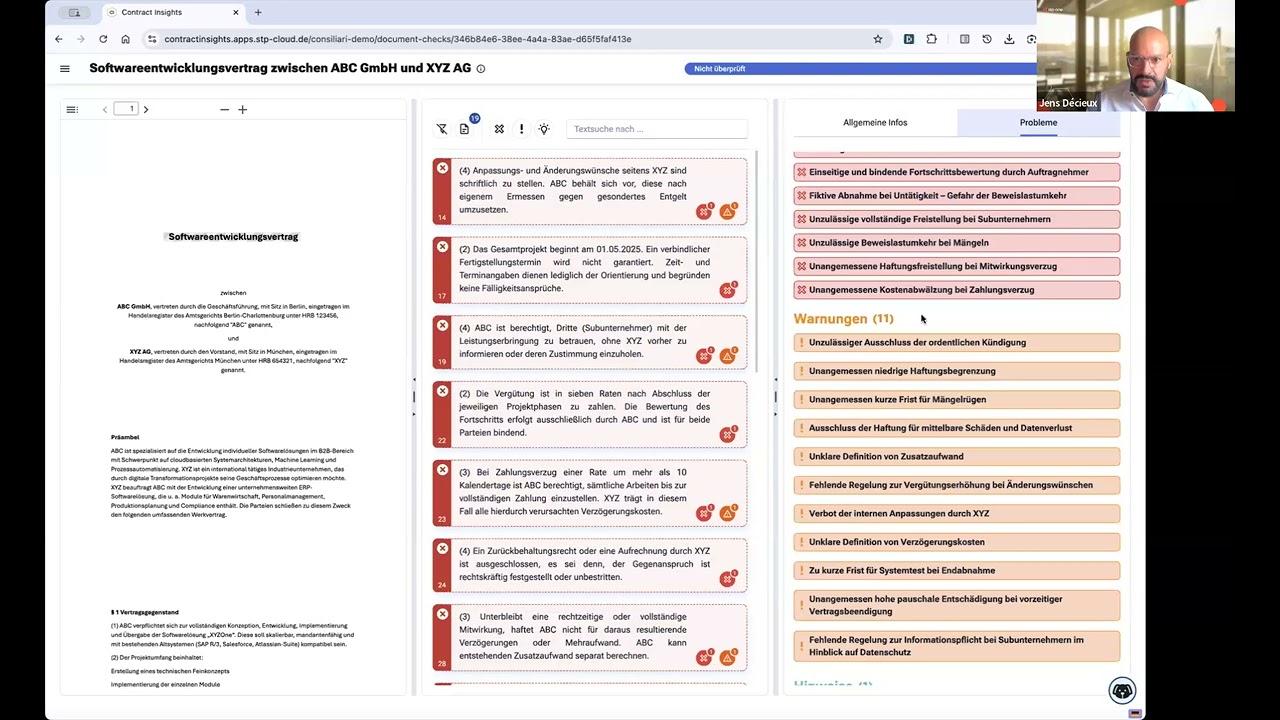Clear filters with the crossed-out funnel icon
This screenshot has width=1280, height=720.
[442, 129]
